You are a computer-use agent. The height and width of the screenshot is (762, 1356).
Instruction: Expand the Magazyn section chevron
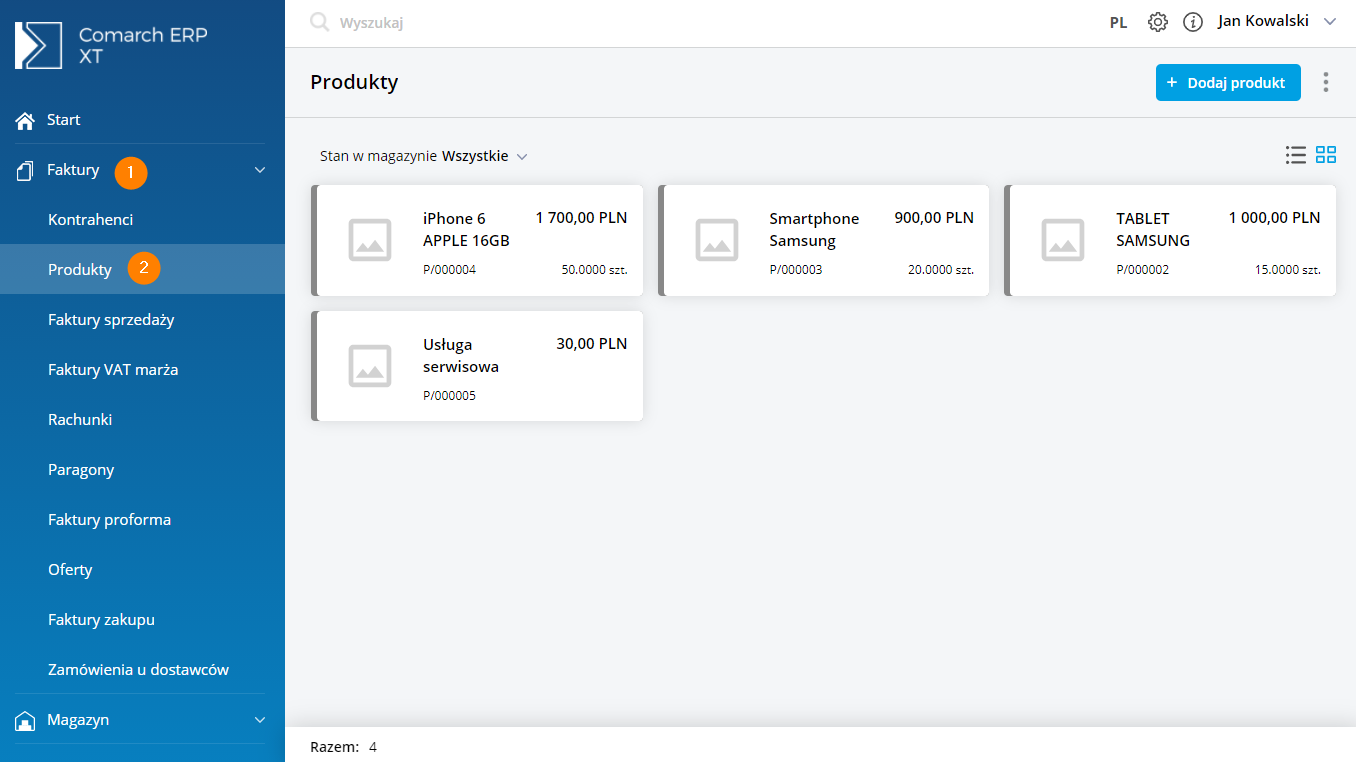click(260, 720)
